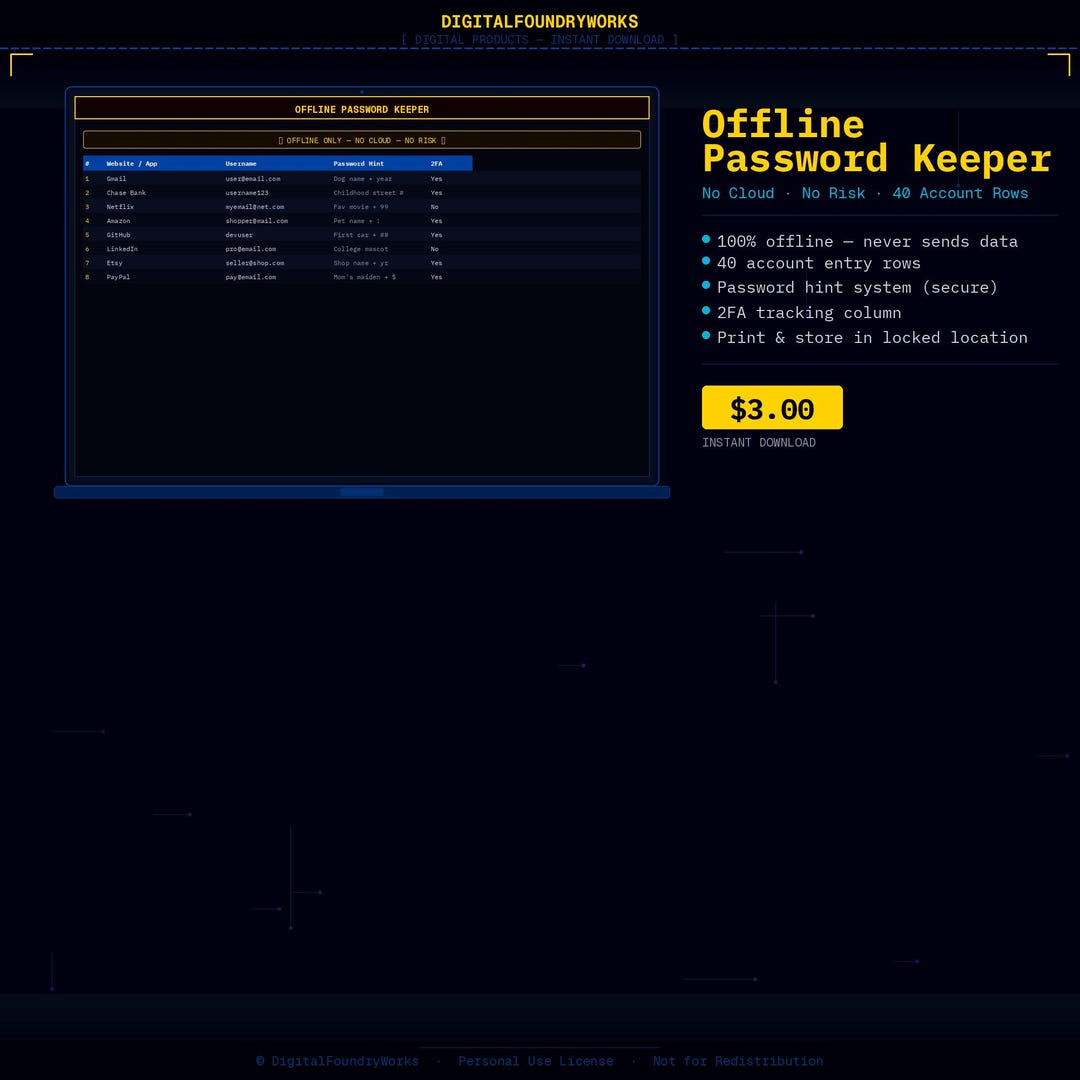Click the 'Not for Redistribution' footer text
1080x1080 pixels.
(x=738, y=1061)
